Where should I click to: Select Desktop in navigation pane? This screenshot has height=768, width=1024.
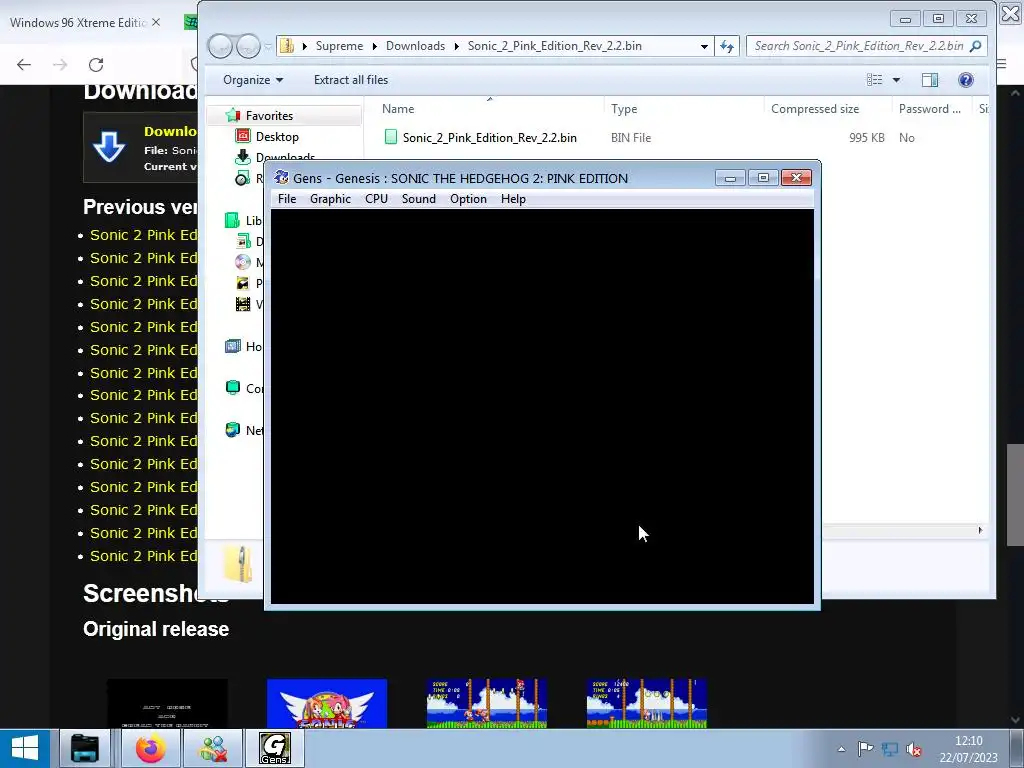click(277, 136)
